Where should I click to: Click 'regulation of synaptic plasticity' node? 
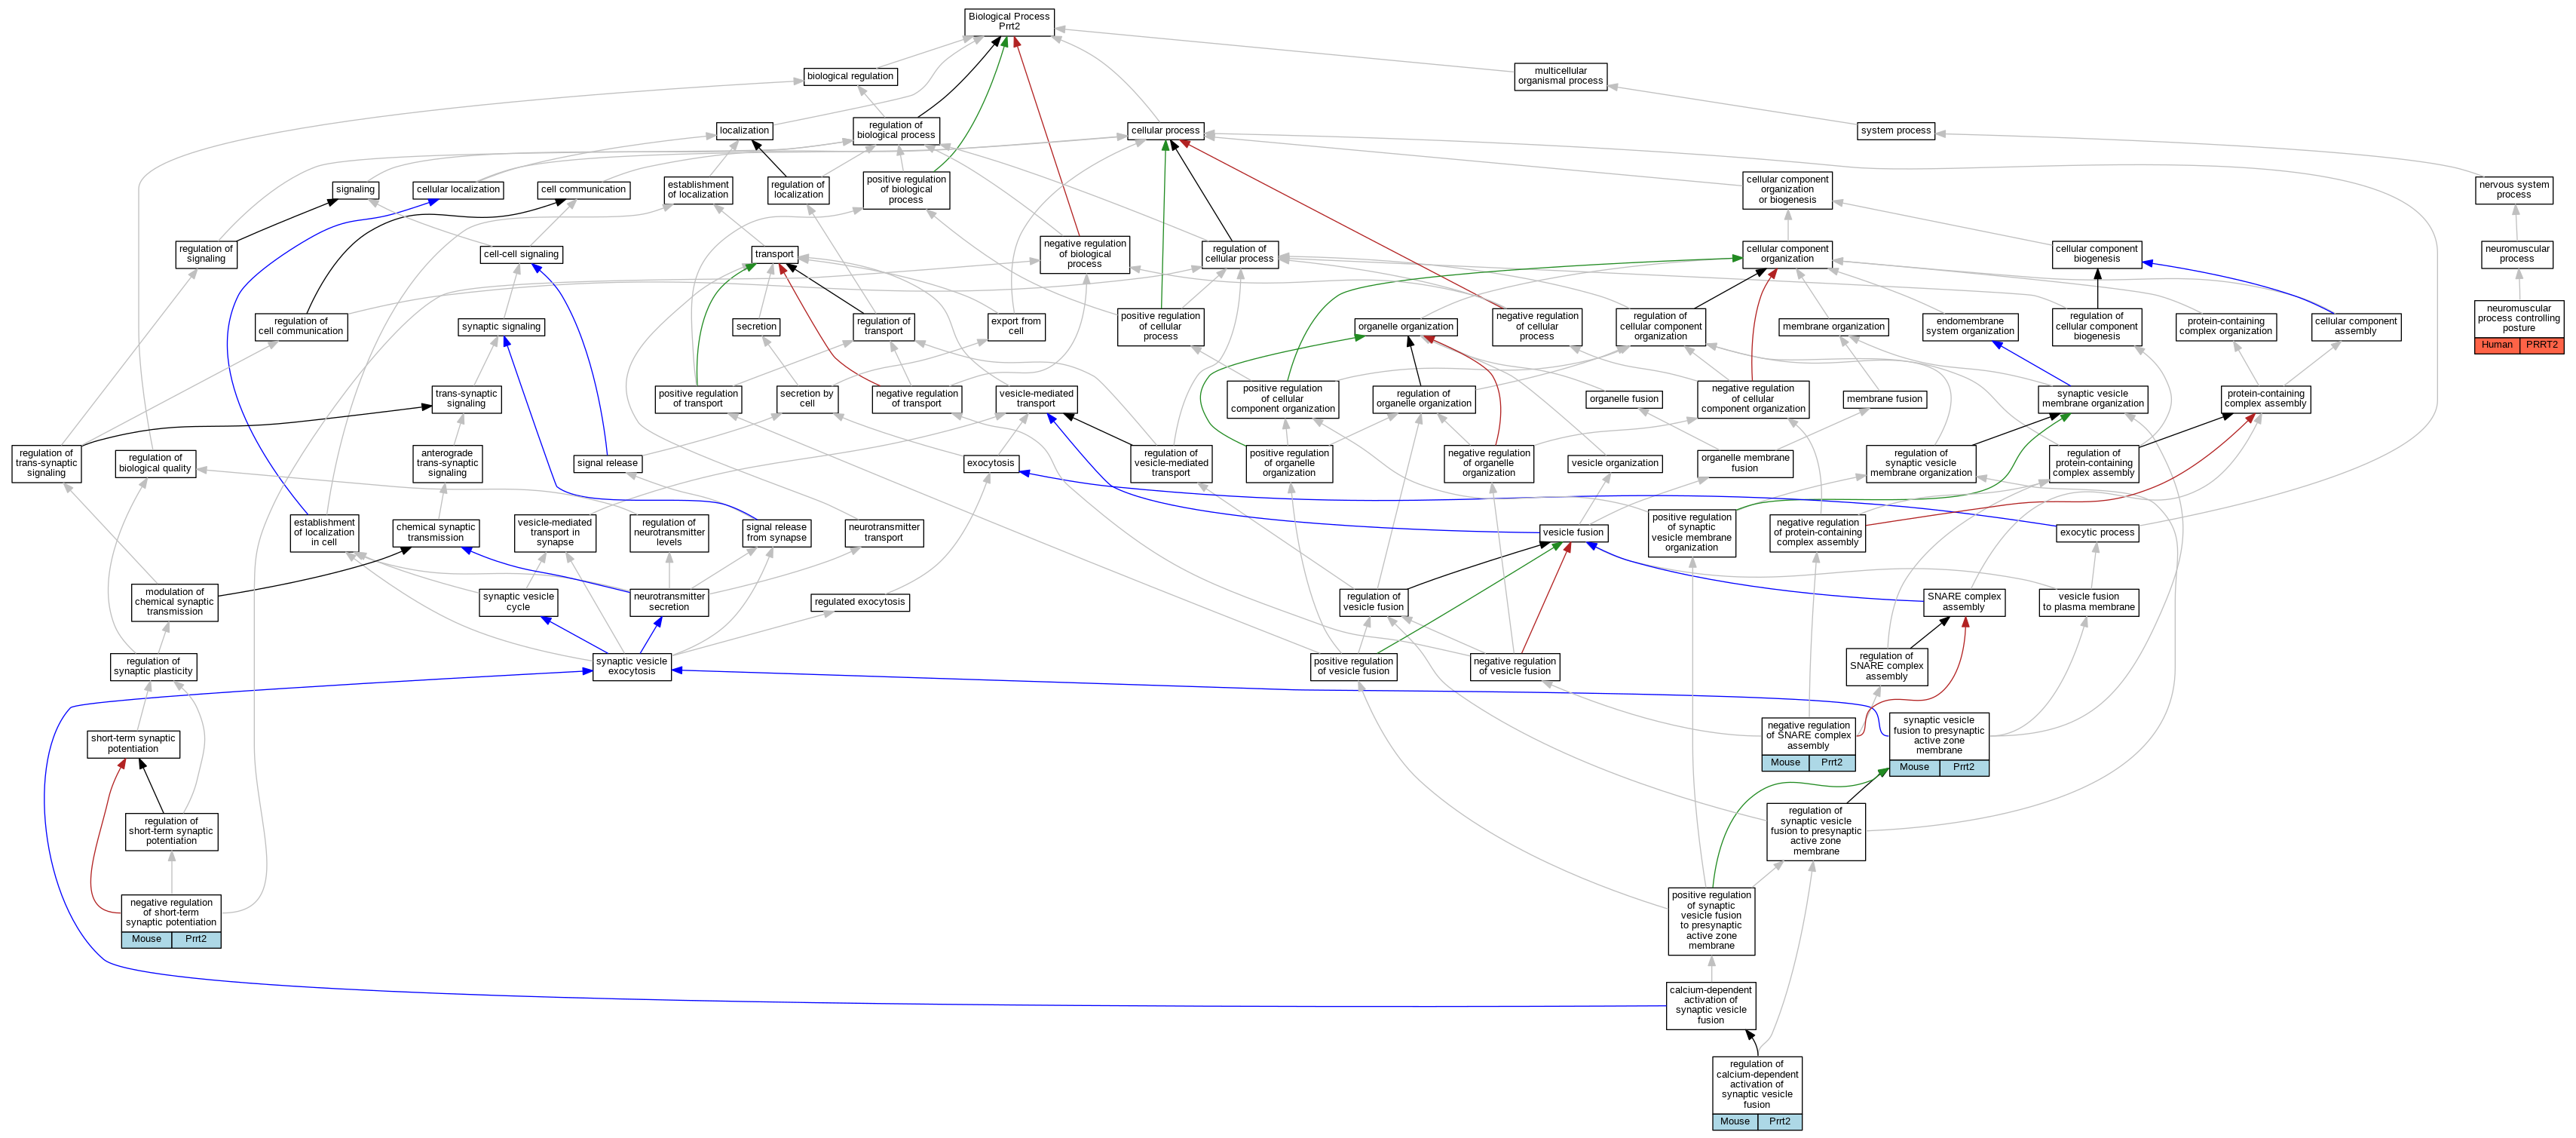153,667
